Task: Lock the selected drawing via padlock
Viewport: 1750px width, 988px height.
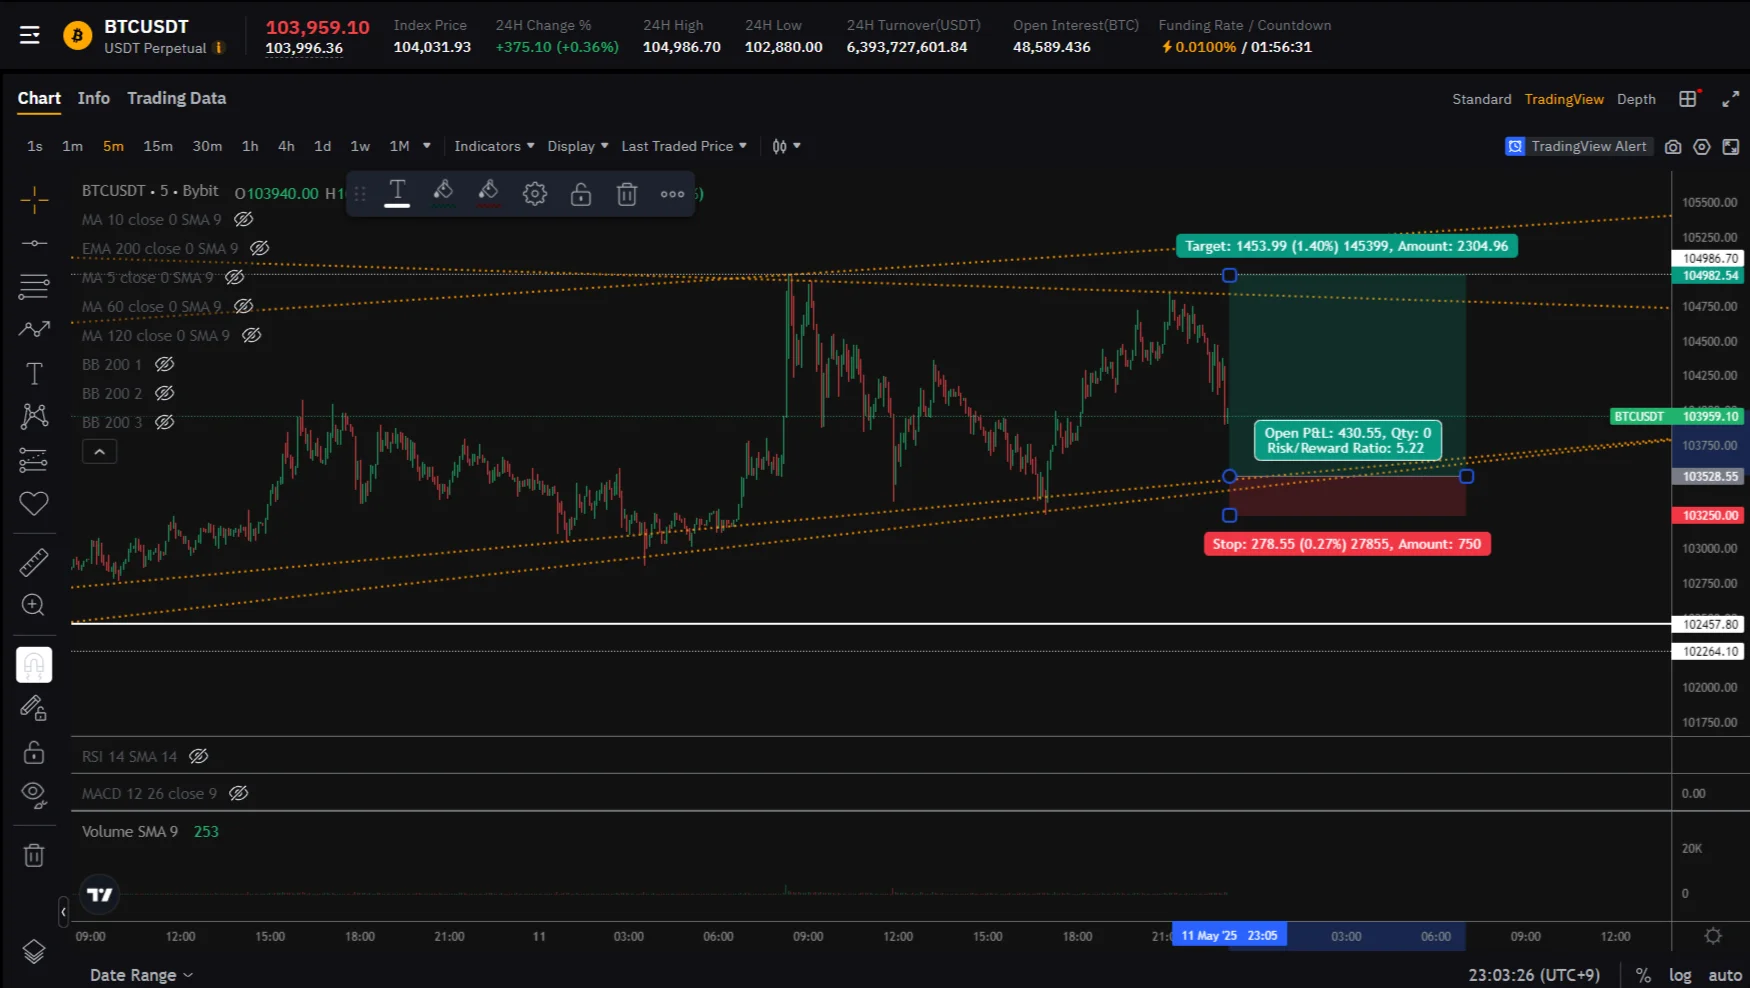Action: click(x=581, y=194)
